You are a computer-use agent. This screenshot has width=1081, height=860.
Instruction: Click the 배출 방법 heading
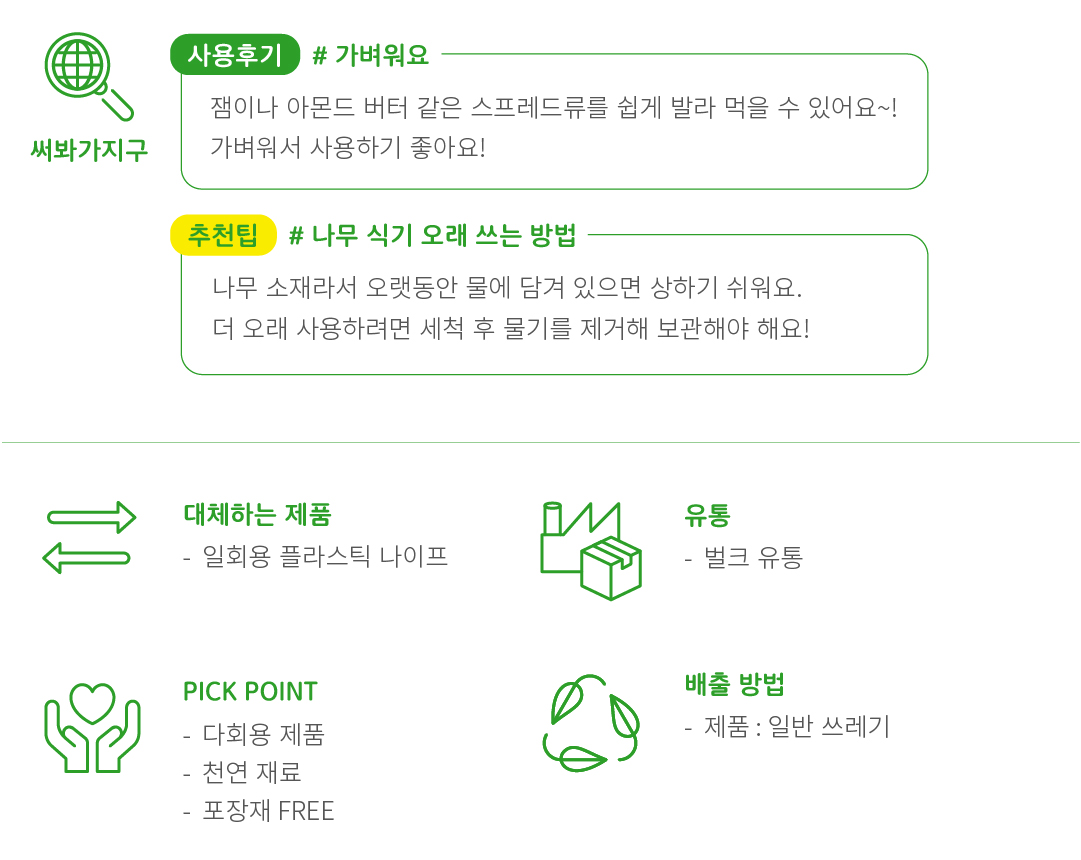(734, 685)
